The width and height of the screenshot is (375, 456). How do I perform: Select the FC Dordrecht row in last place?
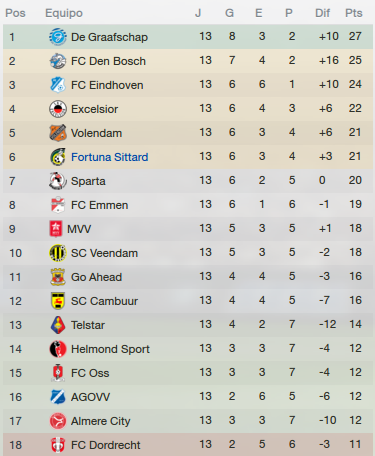coord(188,444)
